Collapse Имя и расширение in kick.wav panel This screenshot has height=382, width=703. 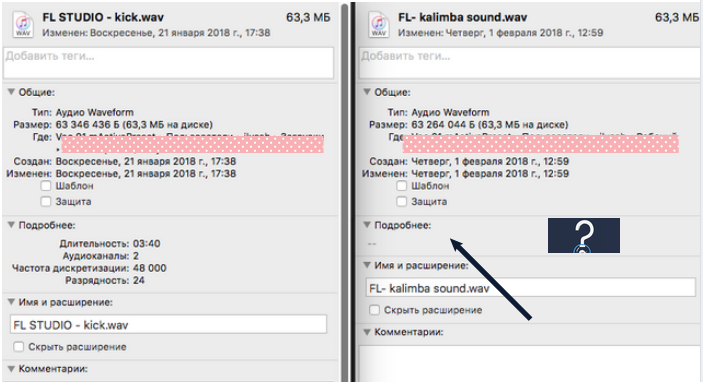tap(11, 302)
